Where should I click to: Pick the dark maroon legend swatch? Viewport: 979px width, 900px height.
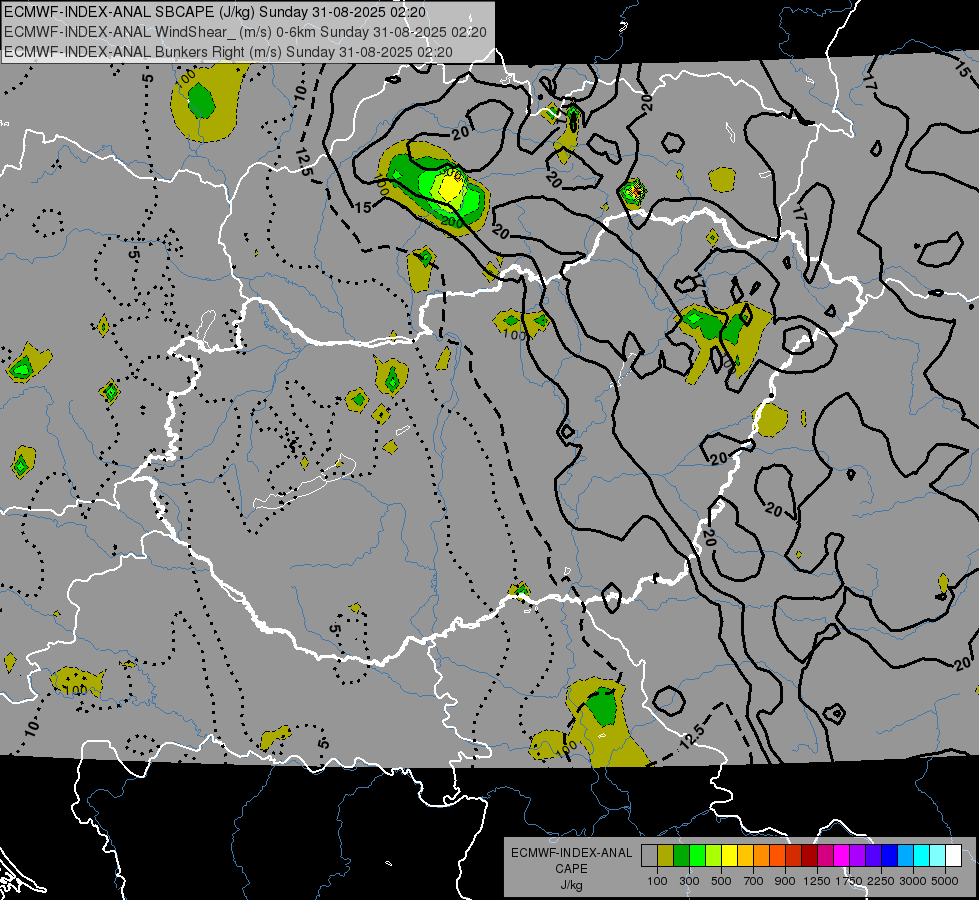[x=810, y=855]
